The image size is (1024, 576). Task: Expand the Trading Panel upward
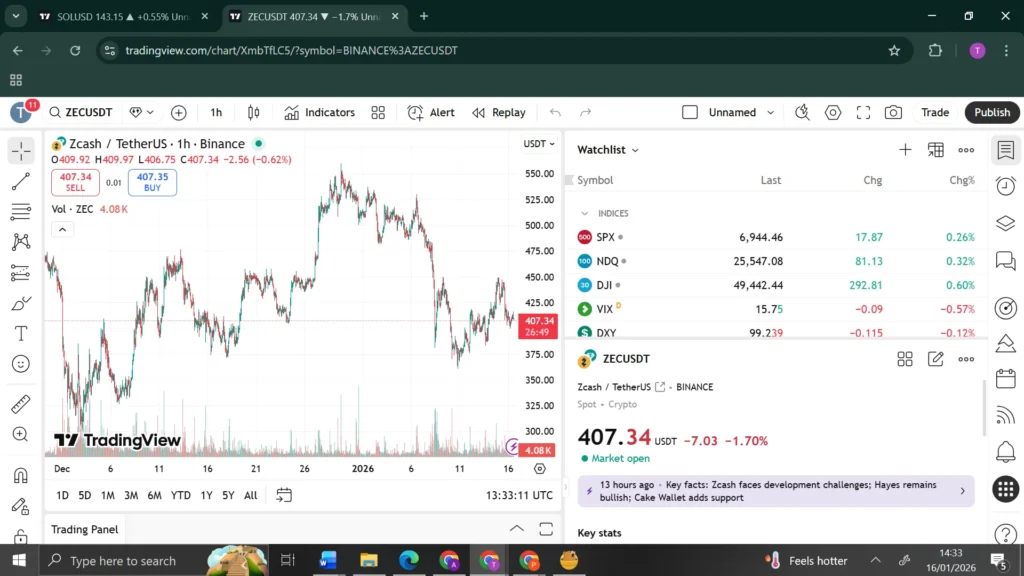click(x=517, y=529)
